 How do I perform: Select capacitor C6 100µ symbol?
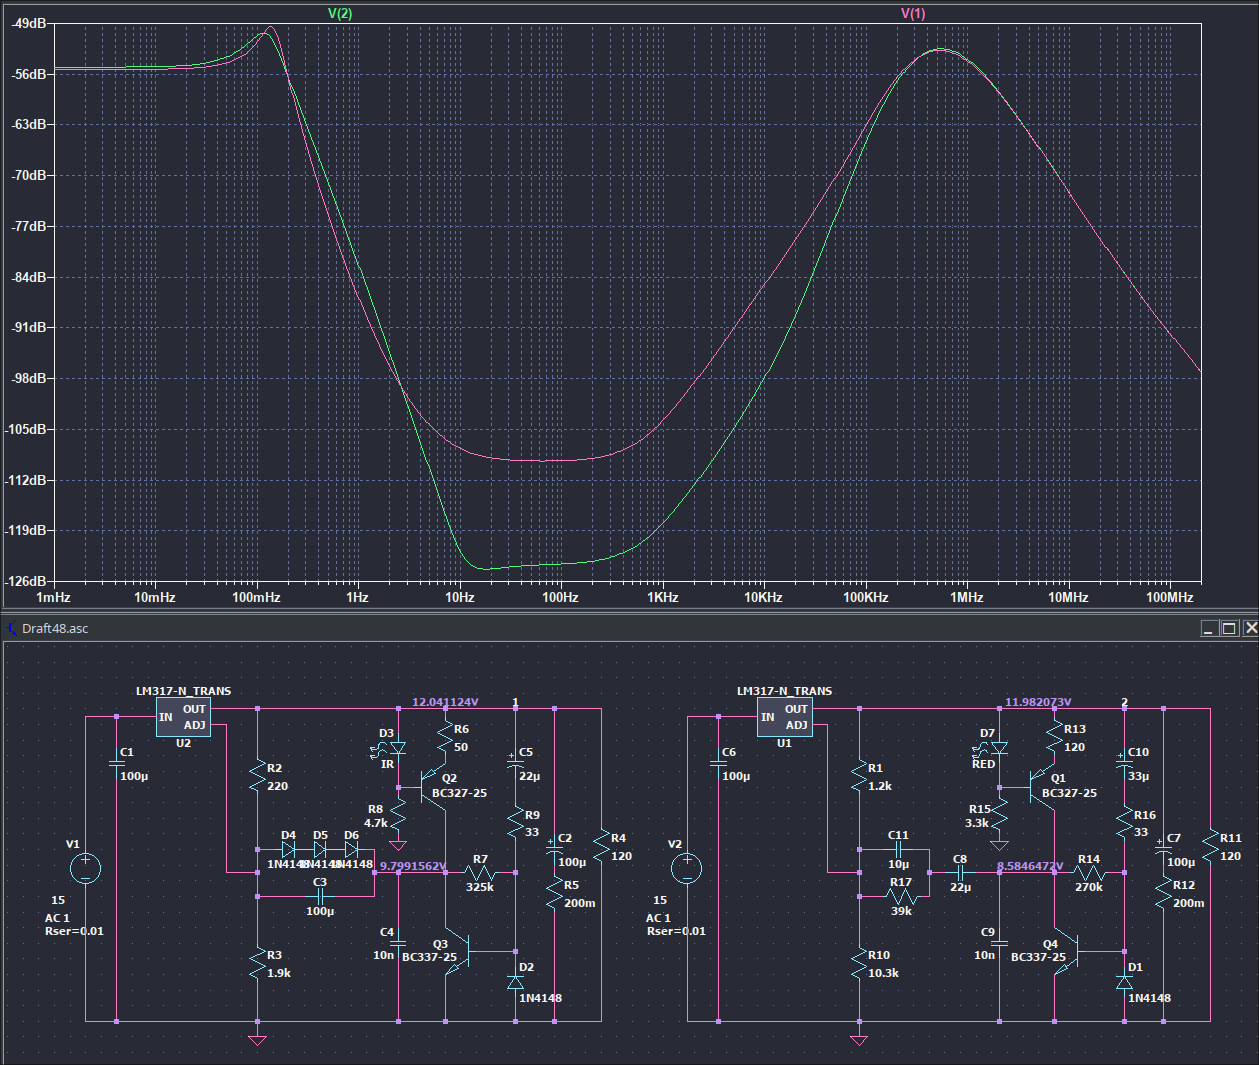point(718,764)
